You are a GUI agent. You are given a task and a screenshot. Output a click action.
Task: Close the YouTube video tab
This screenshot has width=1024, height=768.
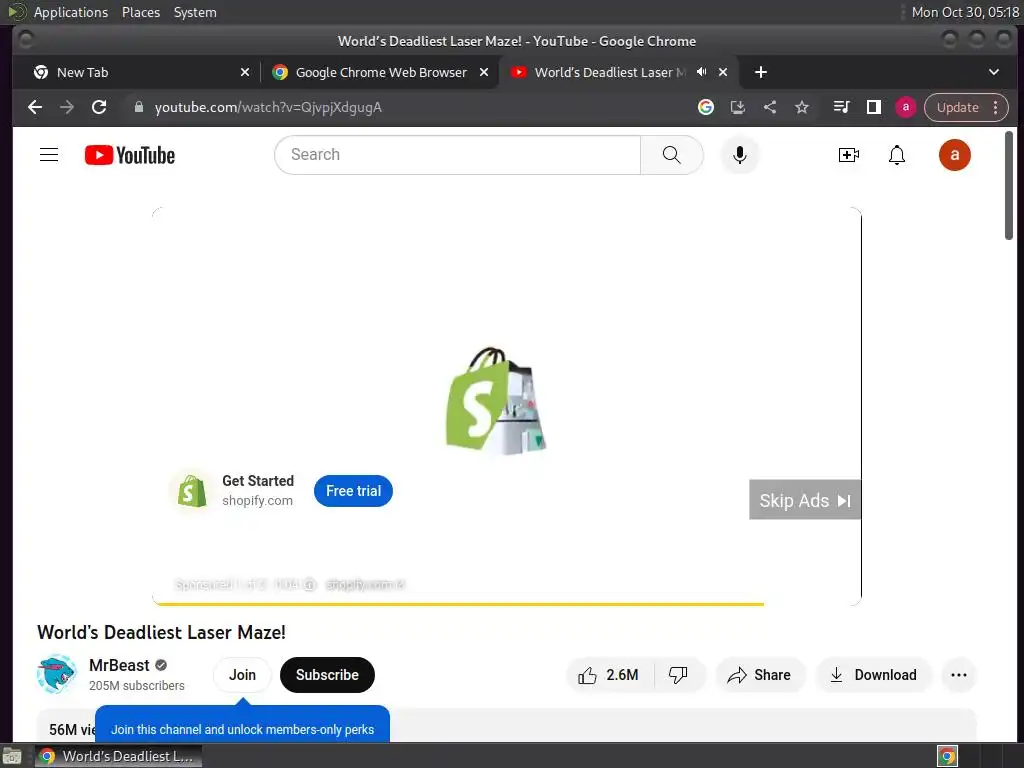(x=723, y=72)
